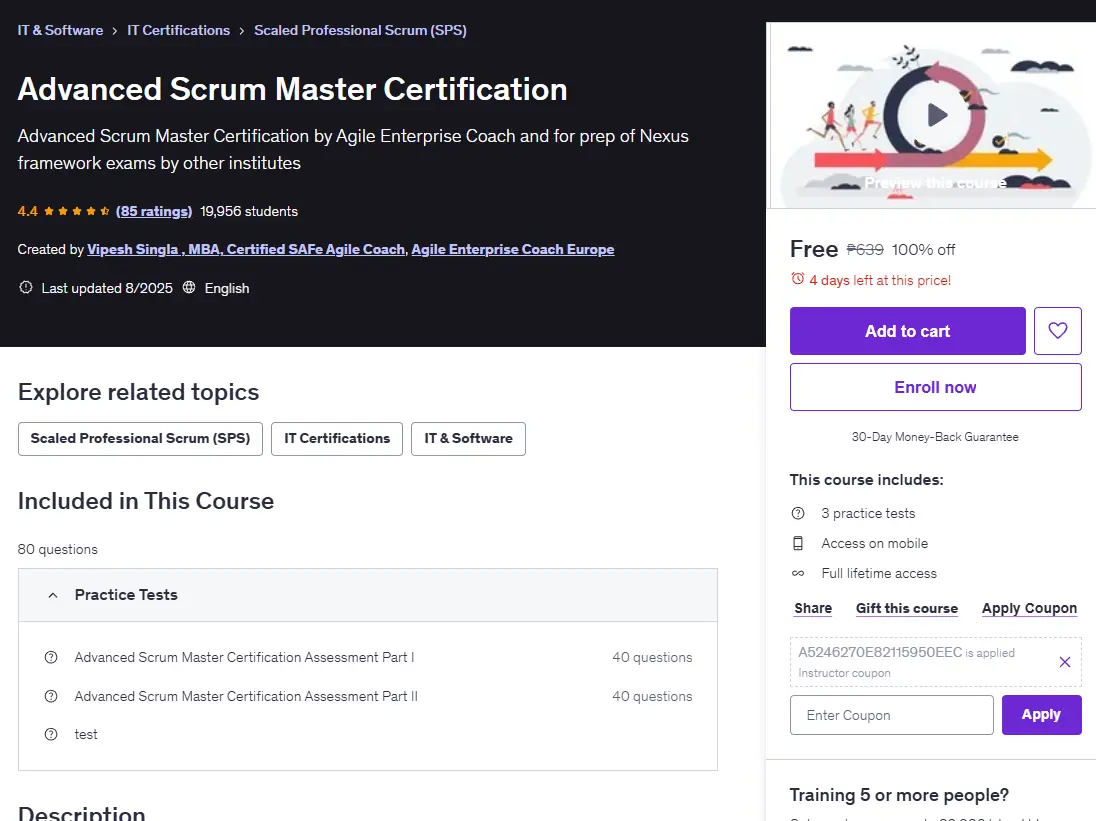Click Gift this course link
Screen dimensions: 1096x821
[x=907, y=609]
